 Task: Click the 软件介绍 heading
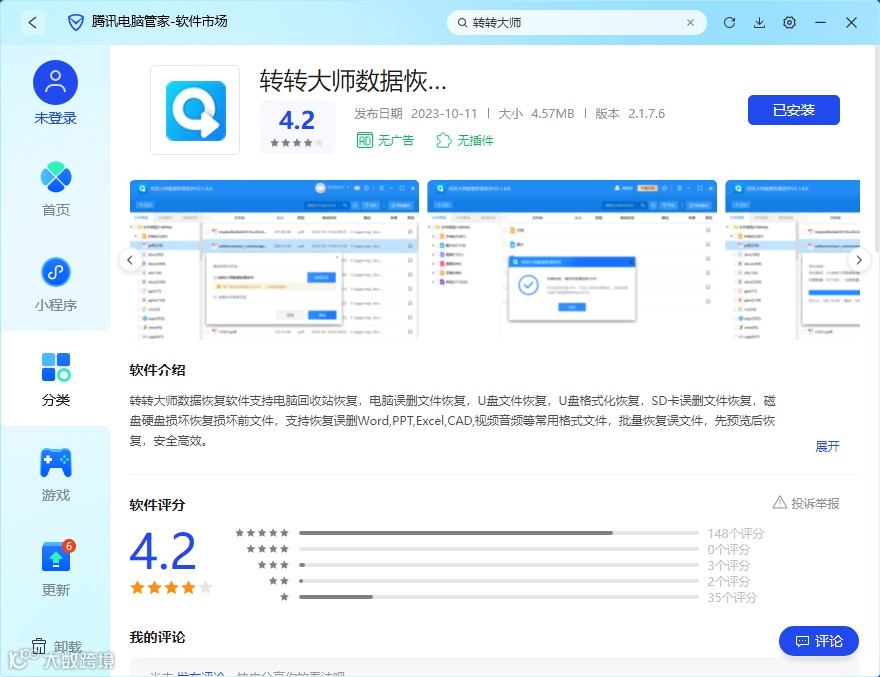pyautogui.click(x=157, y=370)
